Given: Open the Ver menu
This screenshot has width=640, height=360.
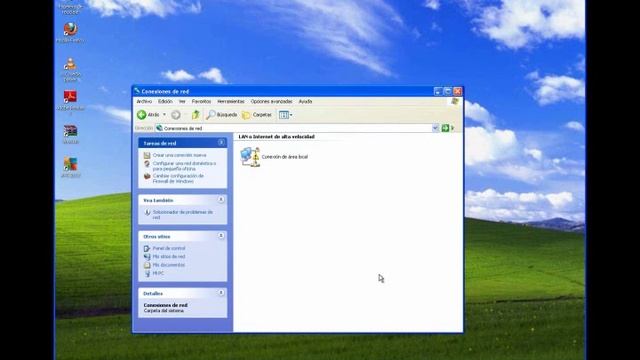Looking at the screenshot, I should click(x=182, y=101).
